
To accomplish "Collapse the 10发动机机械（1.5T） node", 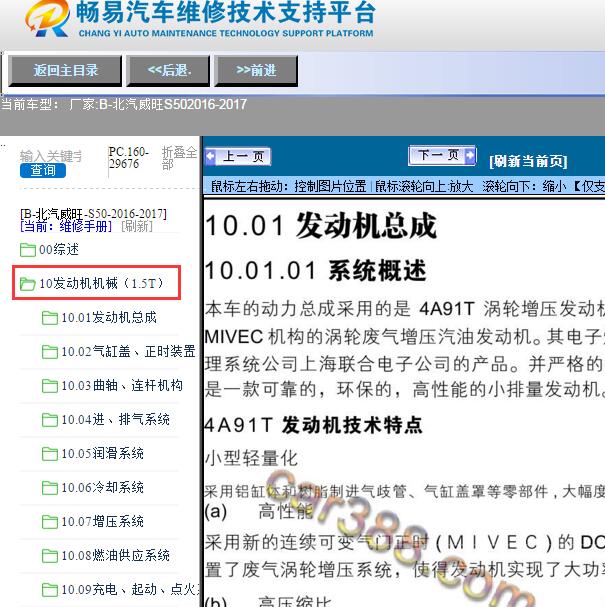I will click(x=101, y=283).
